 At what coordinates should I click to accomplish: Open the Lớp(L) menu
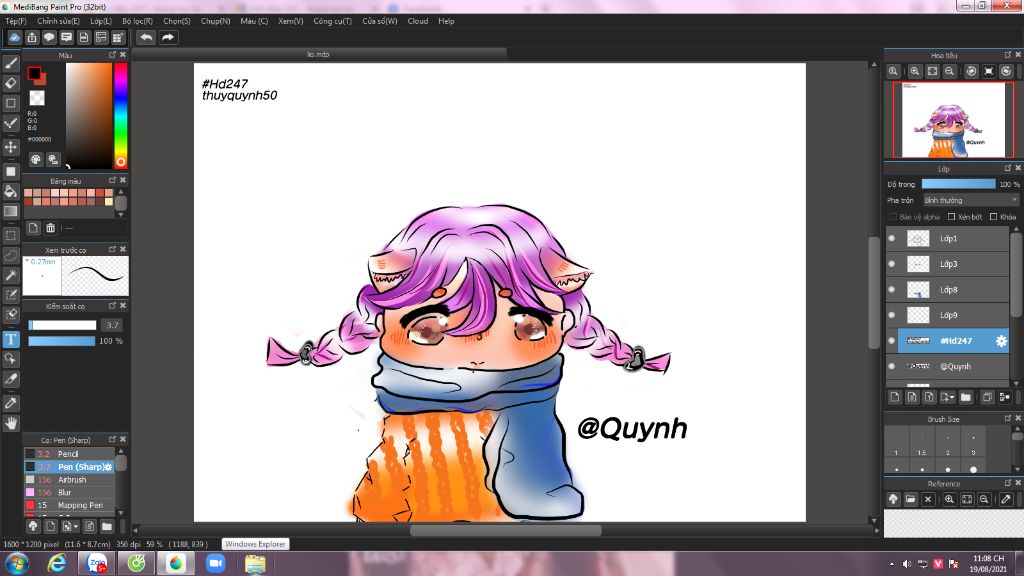101,21
